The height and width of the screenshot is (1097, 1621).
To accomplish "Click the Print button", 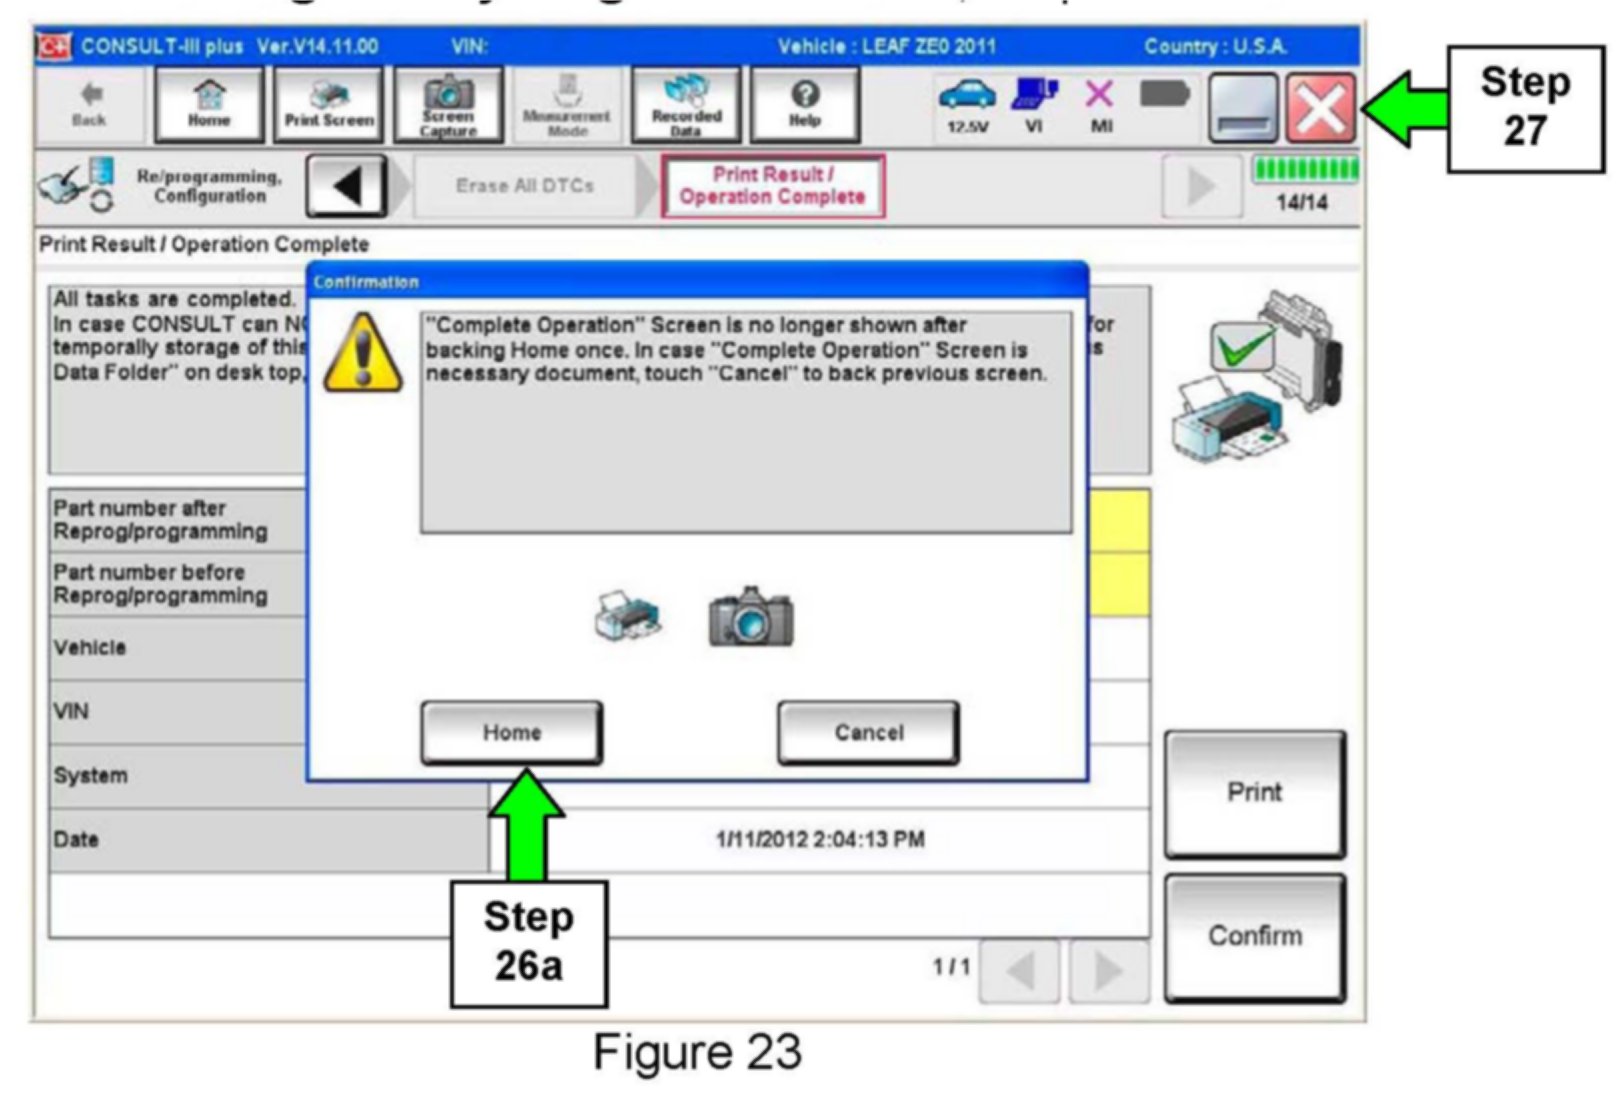I will click(1254, 793).
